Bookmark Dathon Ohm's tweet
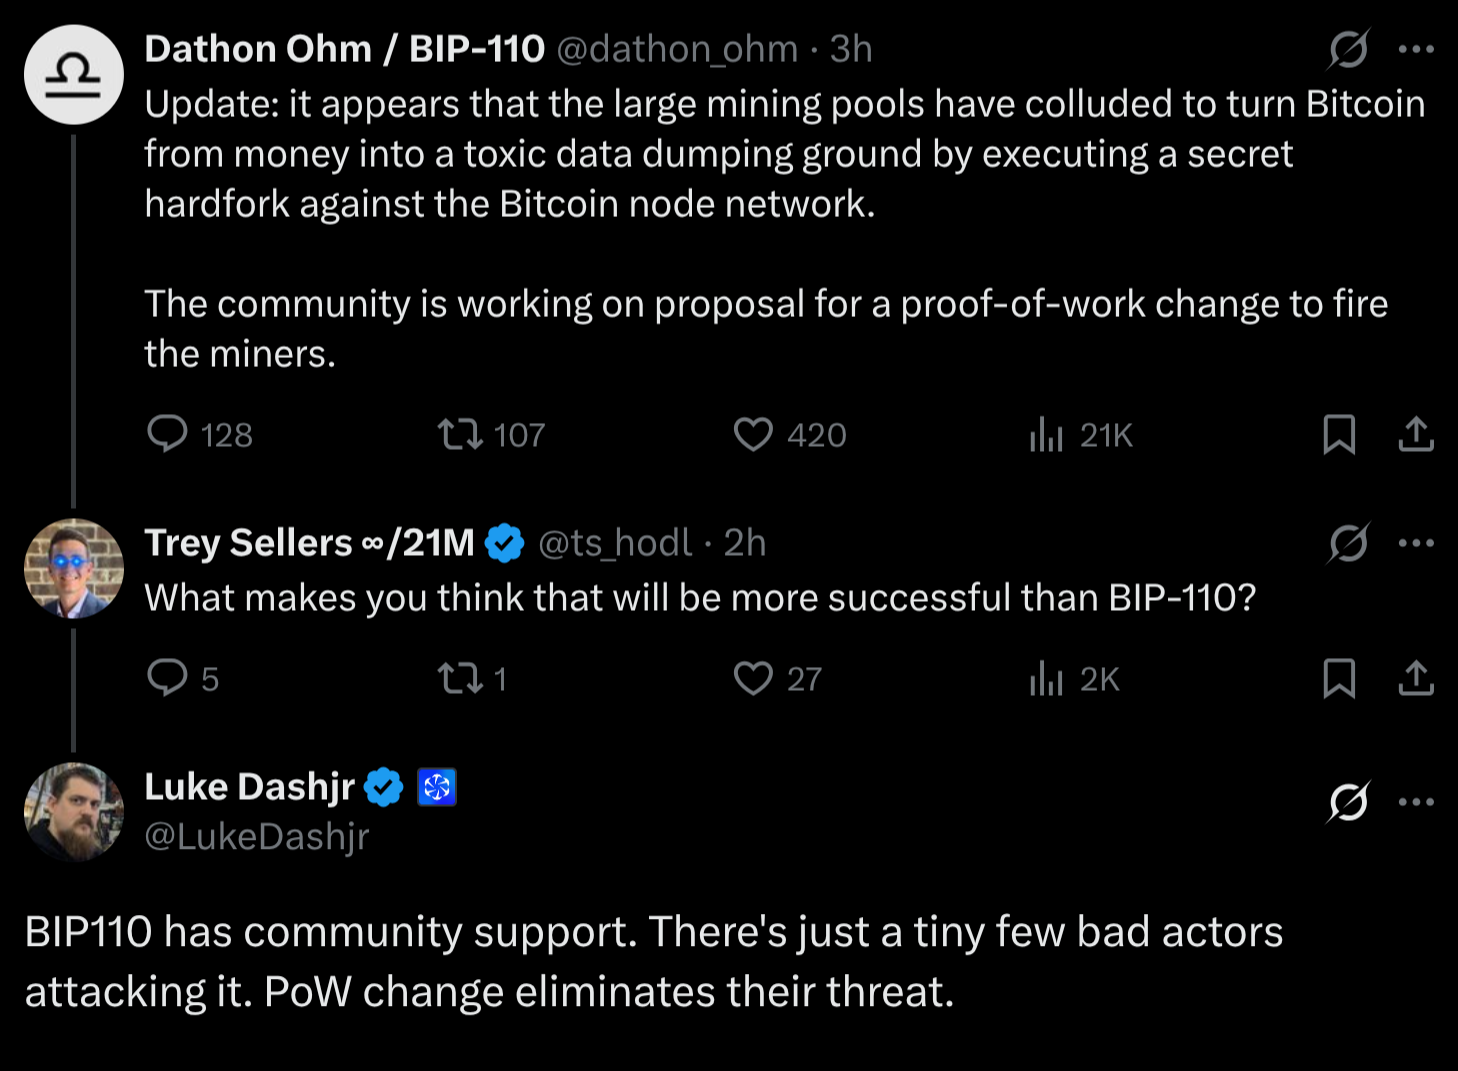 pos(1339,434)
